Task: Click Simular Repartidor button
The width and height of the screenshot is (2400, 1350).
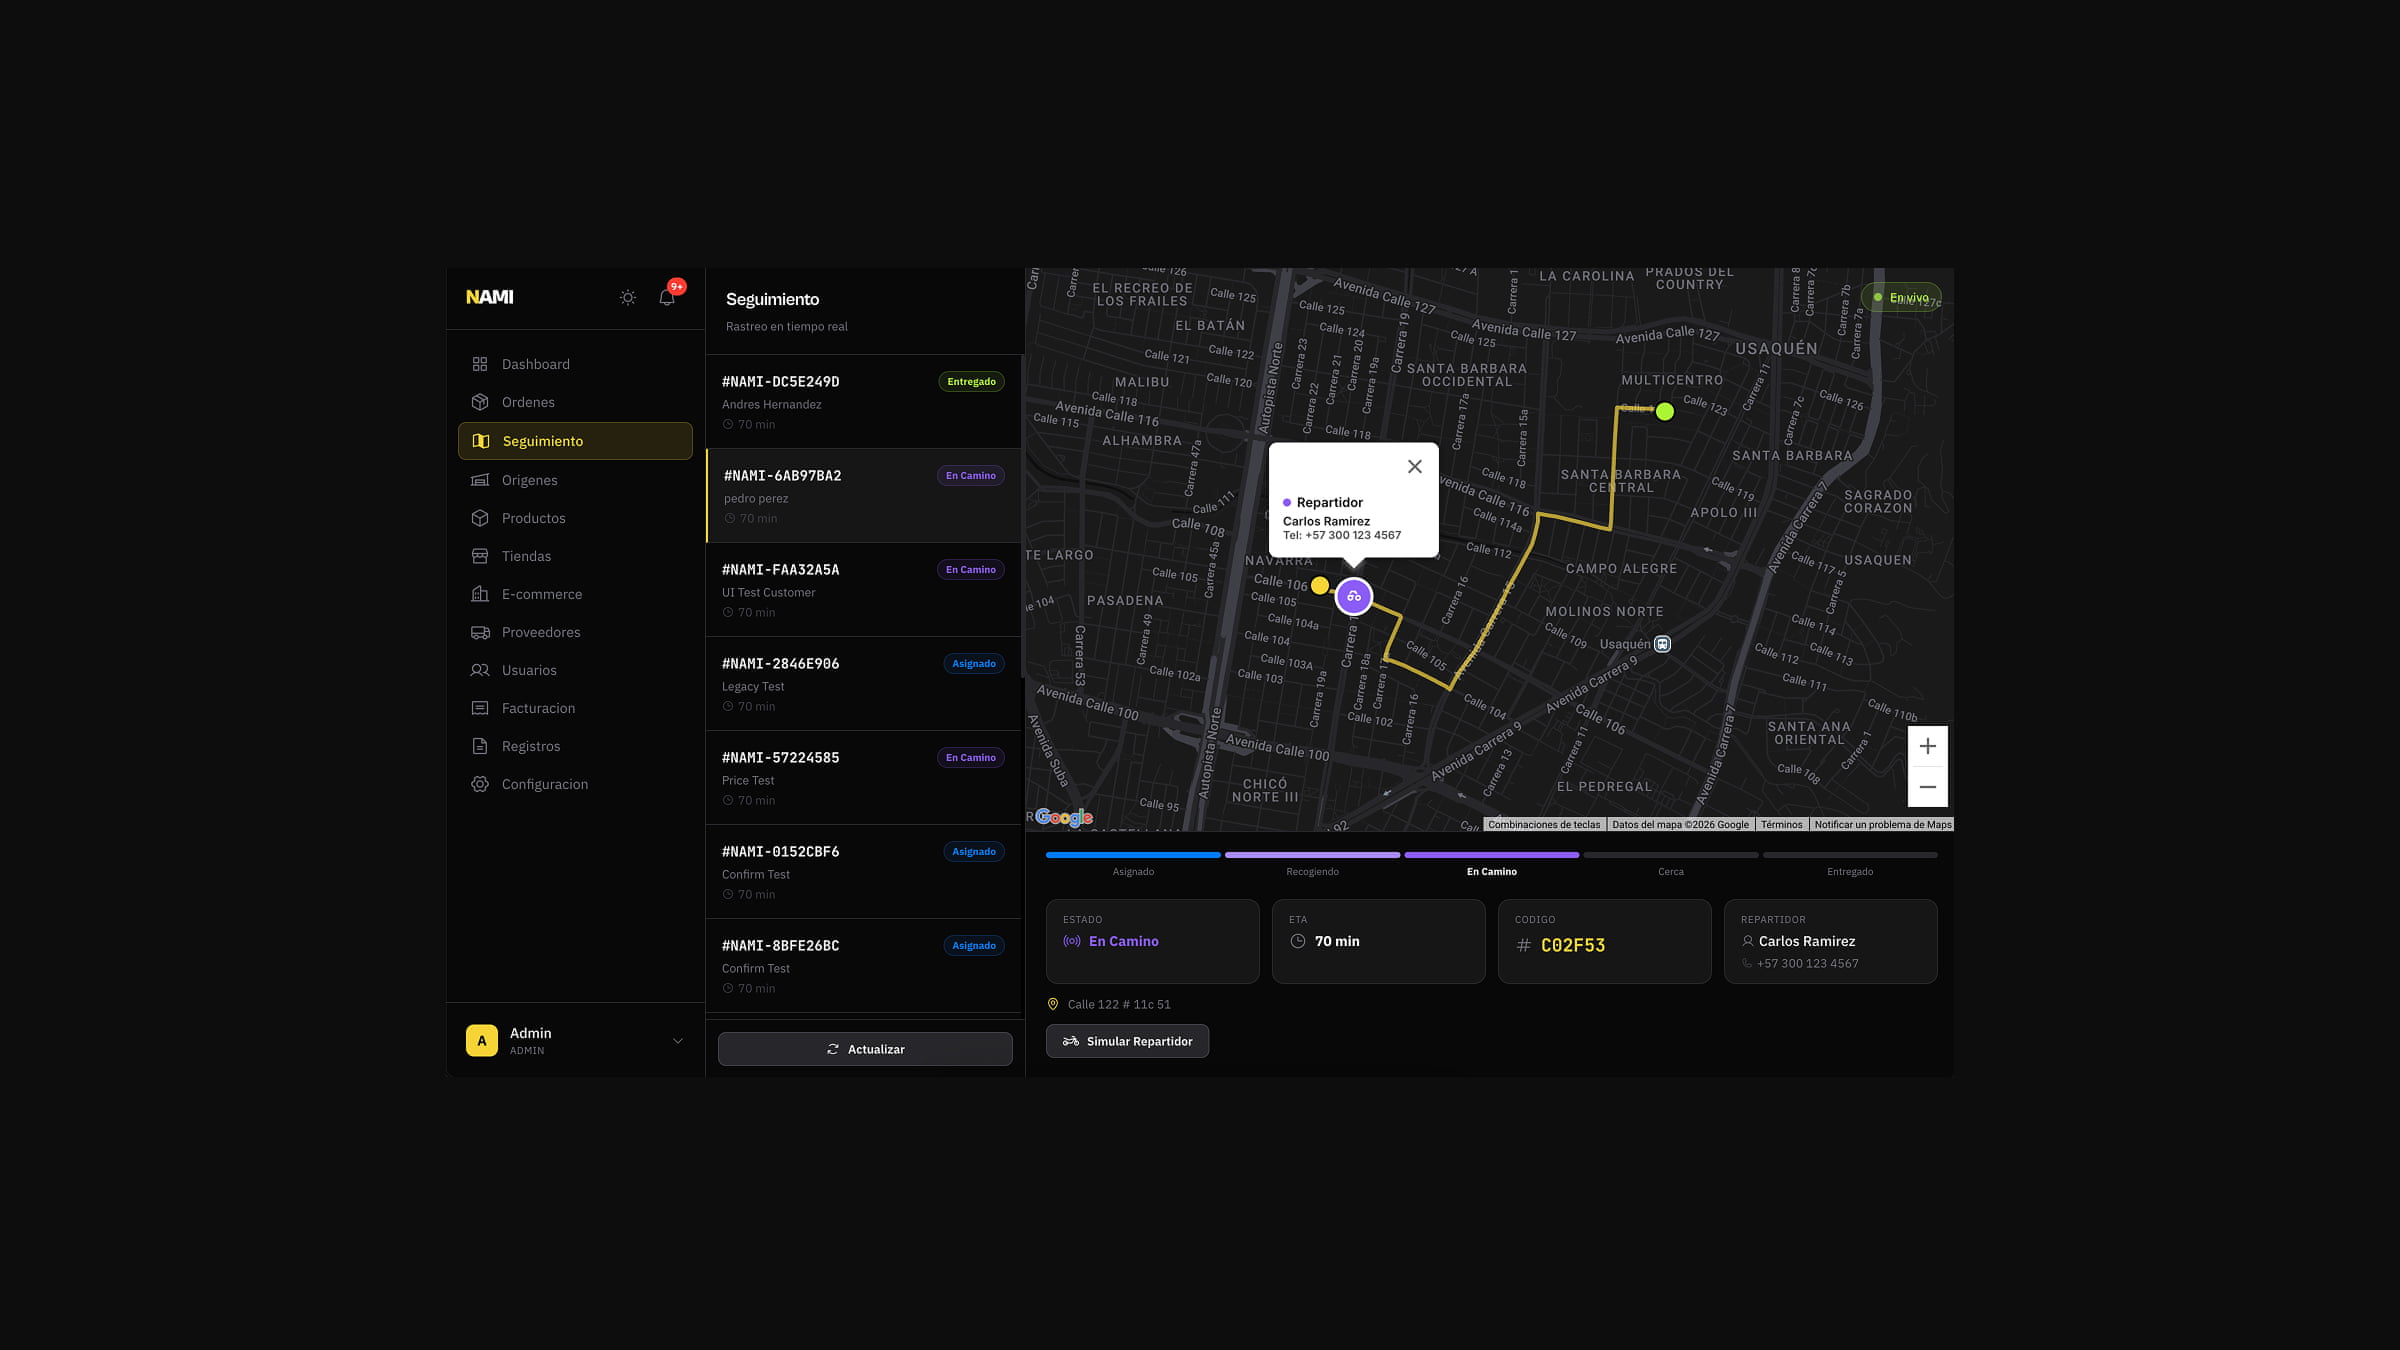Action: click(1127, 1041)
